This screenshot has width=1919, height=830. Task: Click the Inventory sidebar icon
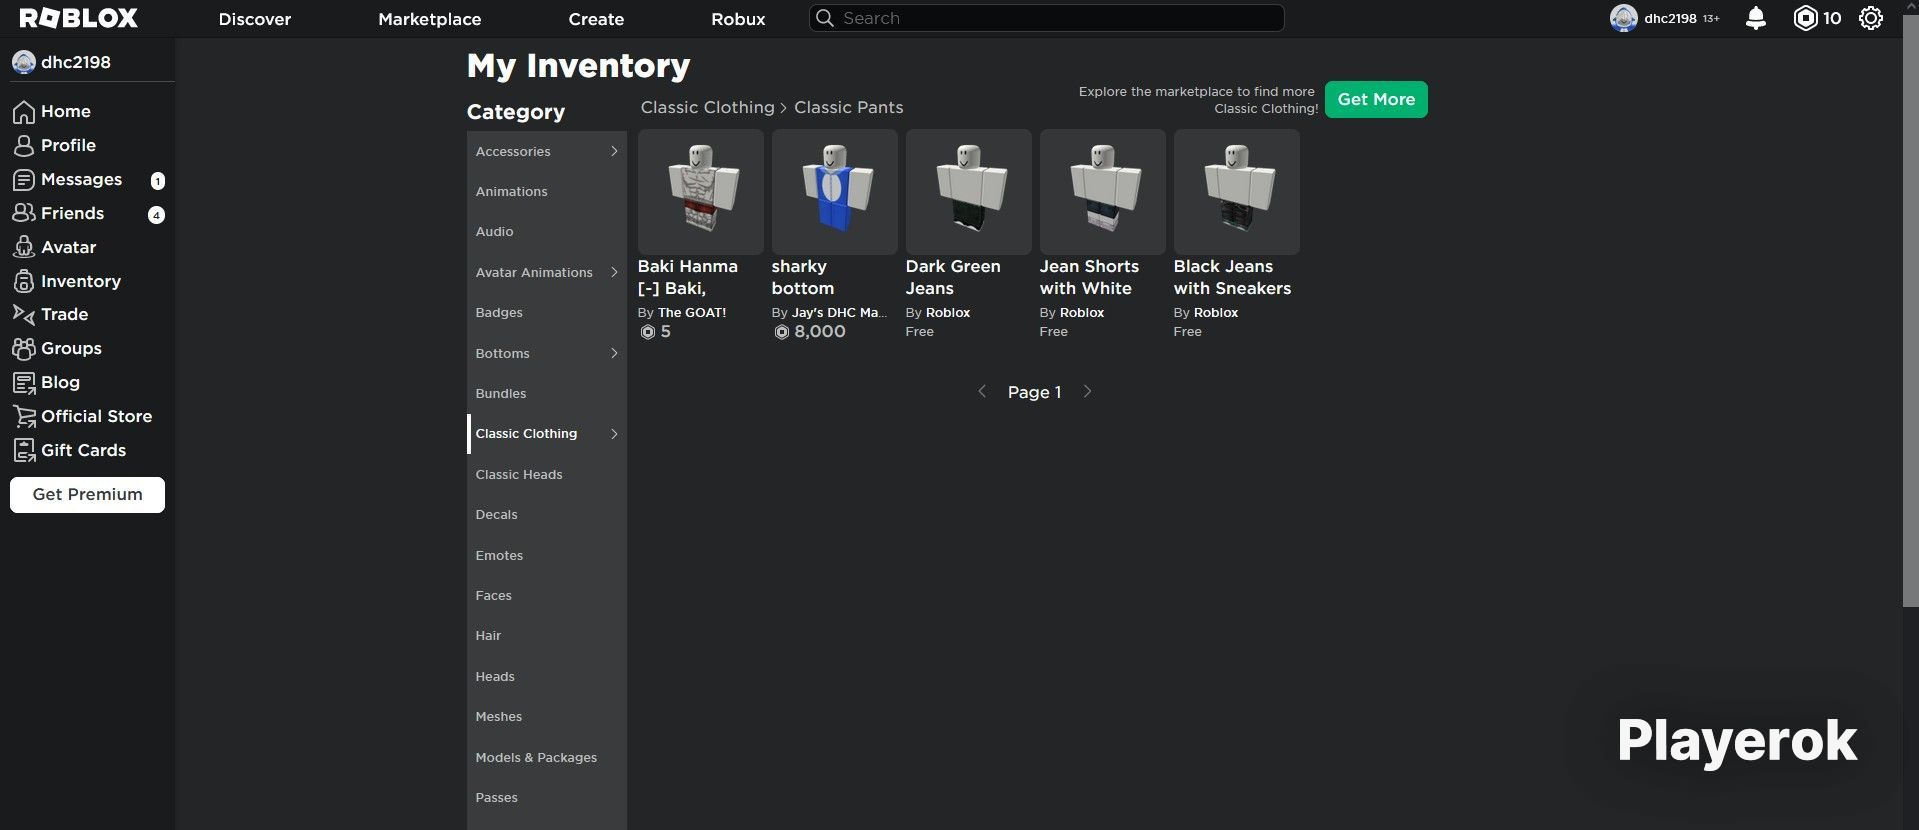click(x=24, y=281)
